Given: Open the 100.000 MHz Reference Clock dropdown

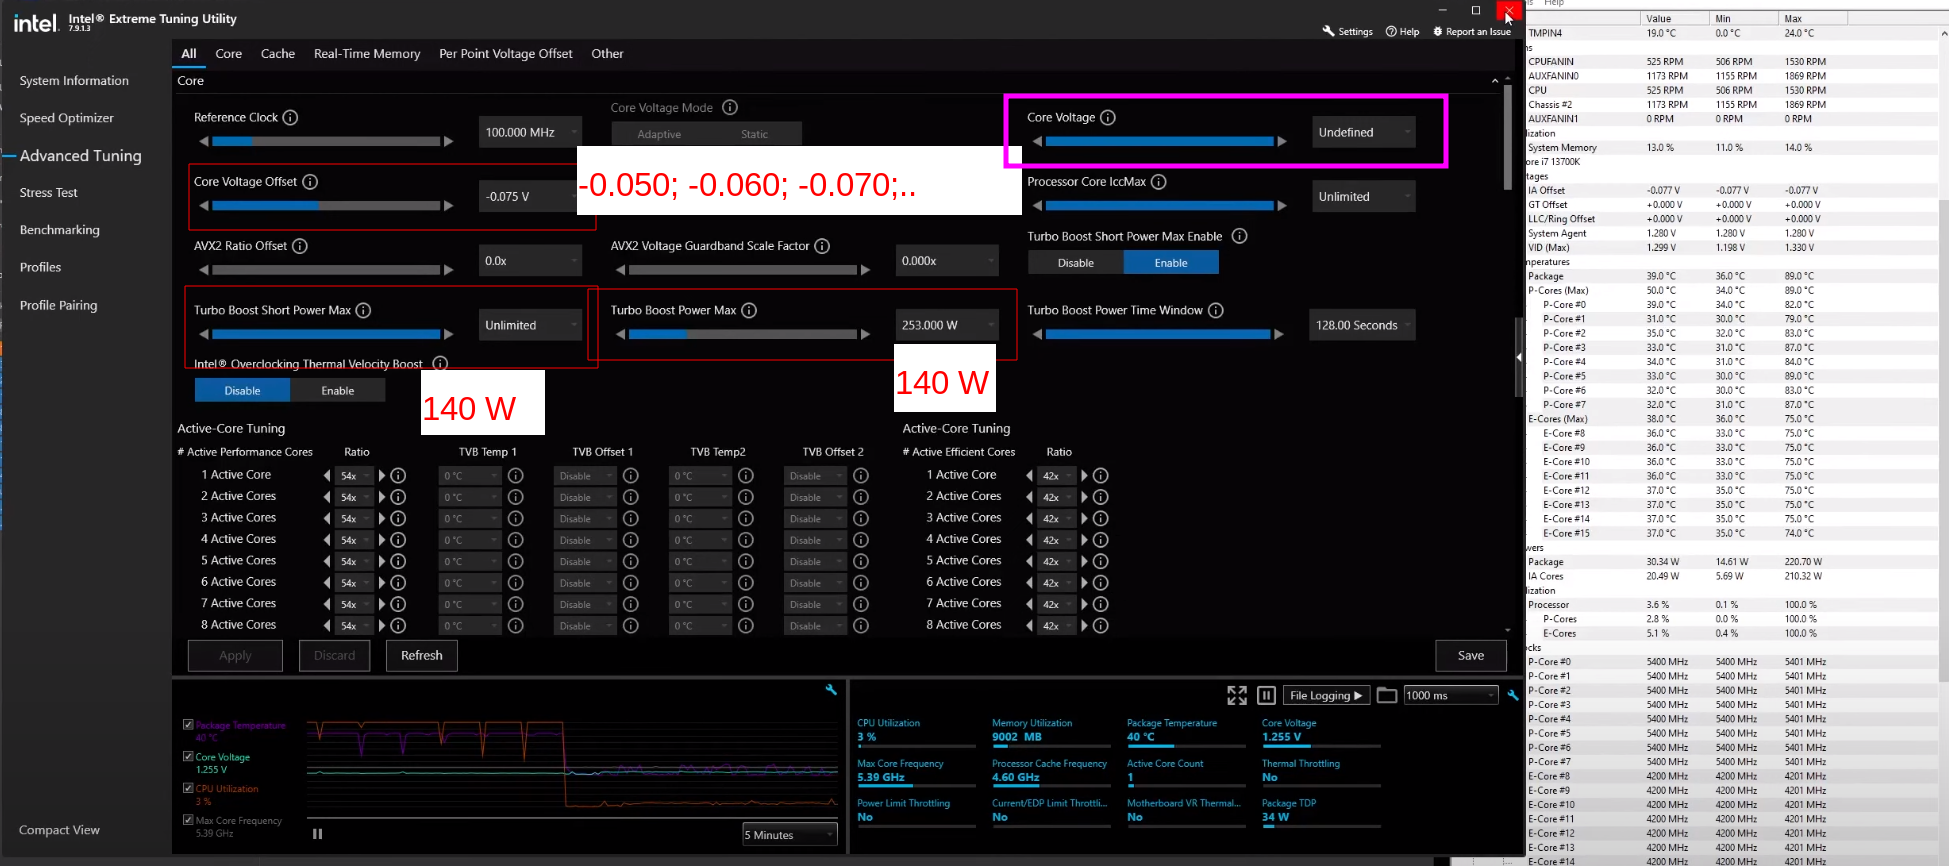Looking at the screenshot, I should pyautogui.click(x=530, y=132).
